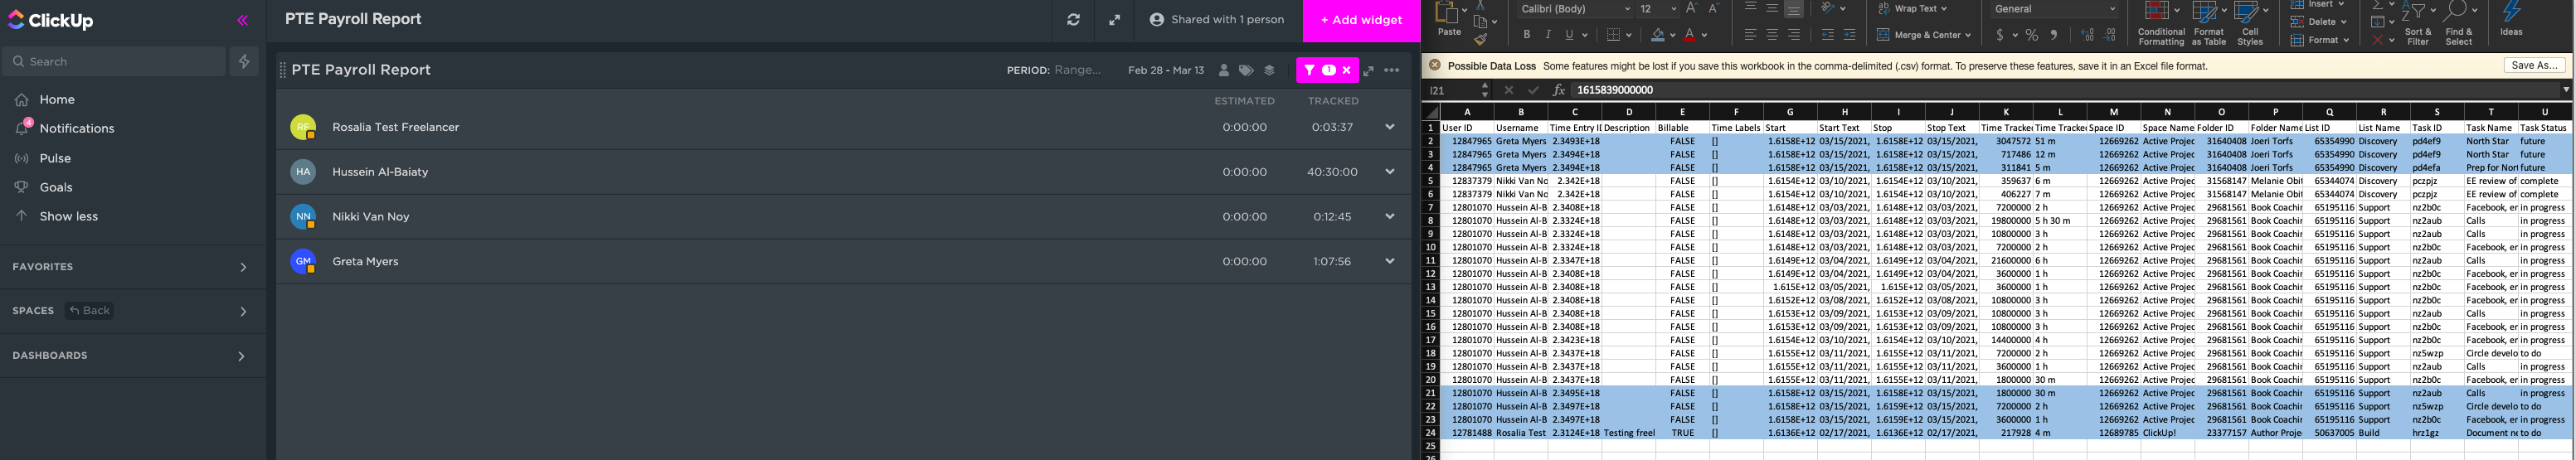This screenshot has width=2576, height=460.
Task: Change the Feb 28 - Mar 13 date range
Action: [1166, 70]
